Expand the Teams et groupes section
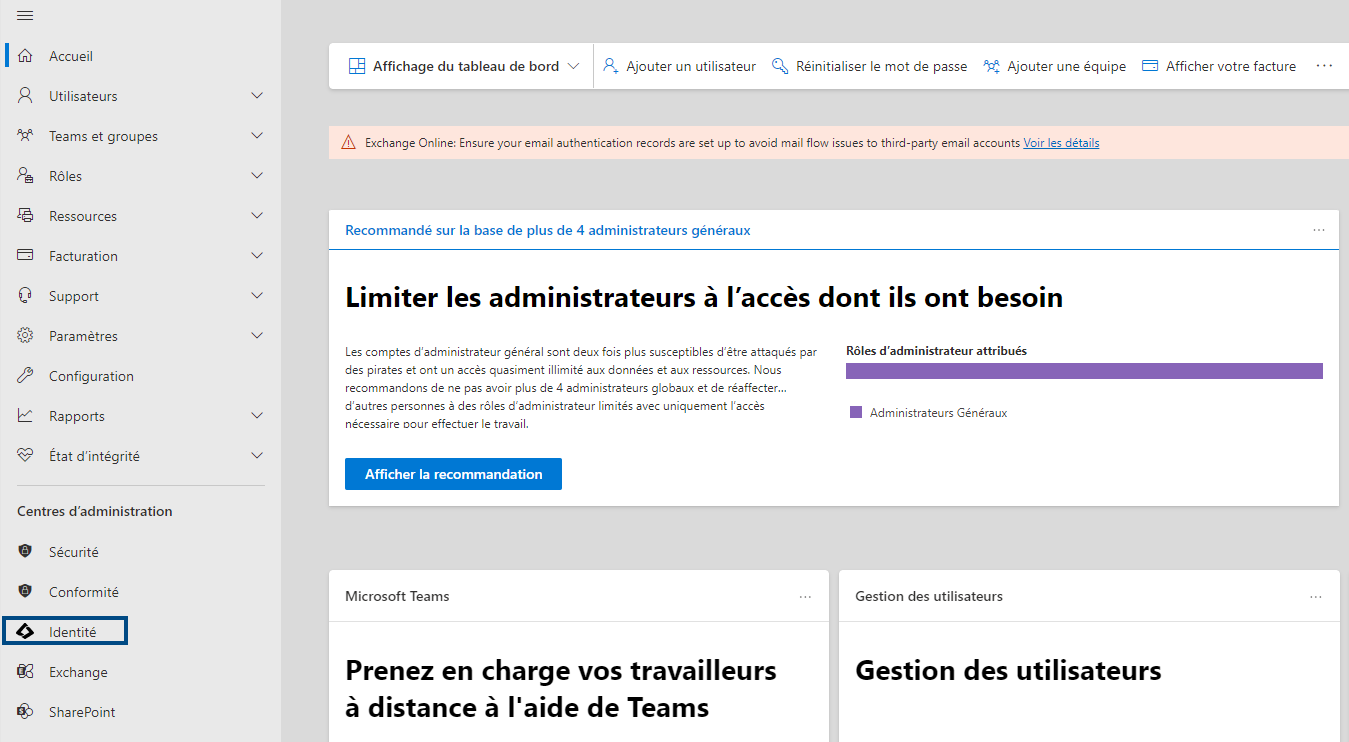The image size is (1349, 742). pyautogui.click(x=257, y=136)
